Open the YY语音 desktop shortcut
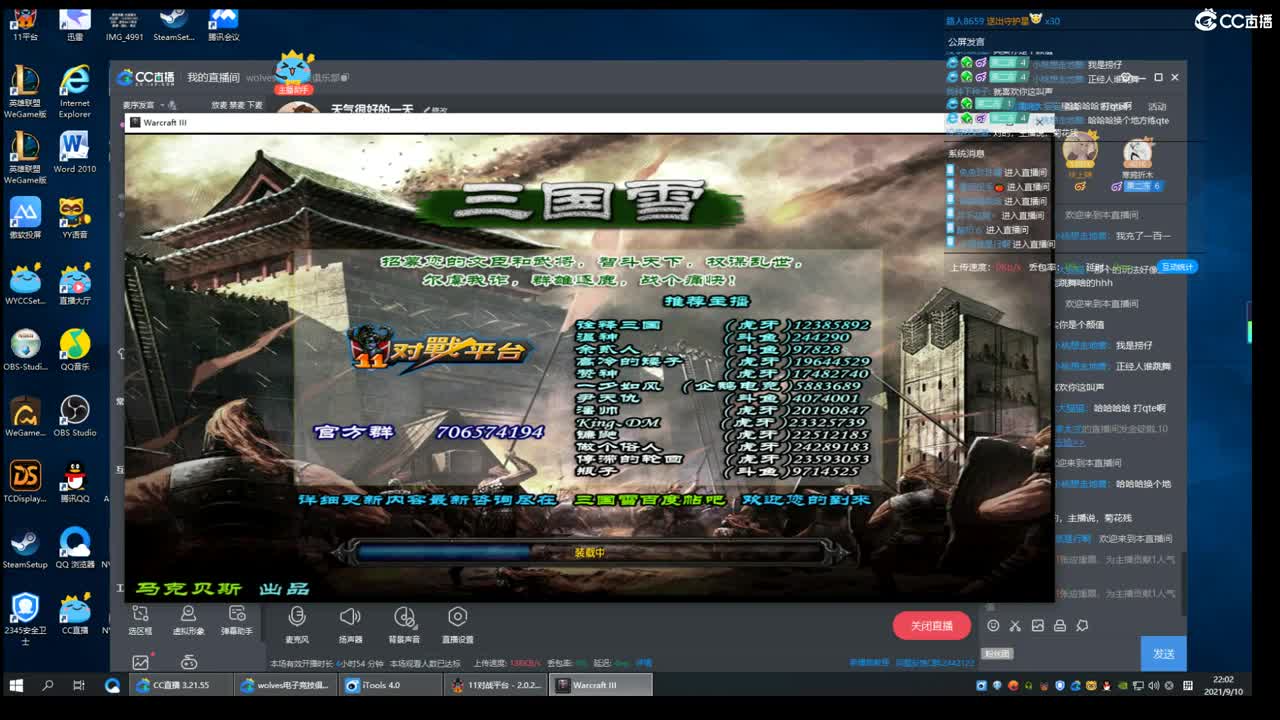The image size is (1280, 720). coord(75,218)
